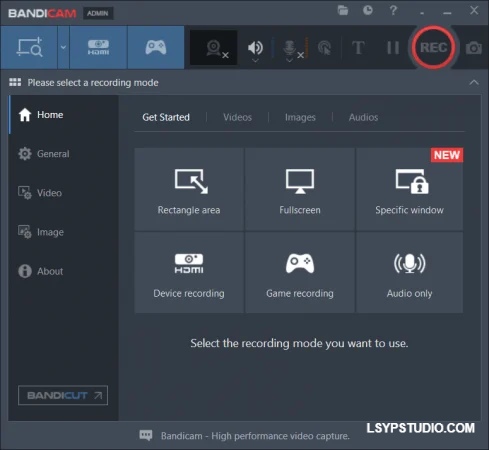
Task: Toggle the webcam overlay icon
Action: point(214,48)
